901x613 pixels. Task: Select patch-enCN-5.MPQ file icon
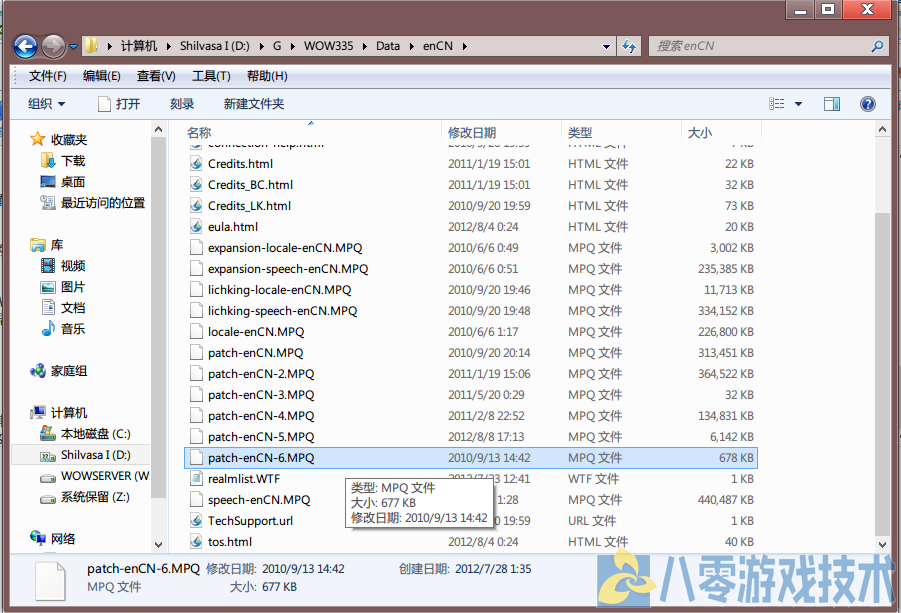pyautogui.click(x=197, y=437)
